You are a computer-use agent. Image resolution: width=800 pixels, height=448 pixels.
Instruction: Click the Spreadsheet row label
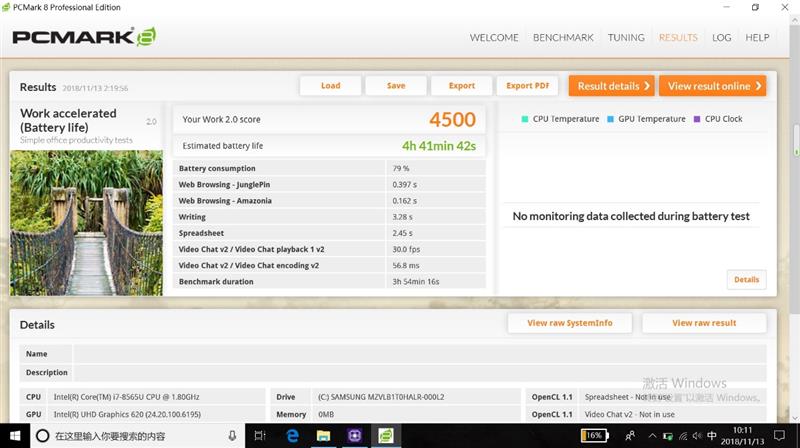point(201,233)
